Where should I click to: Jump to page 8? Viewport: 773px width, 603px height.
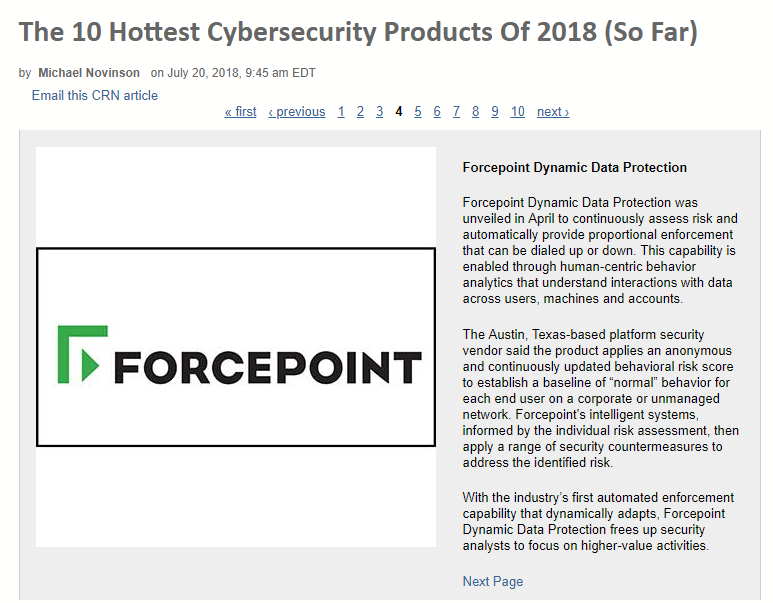point(475,112)
